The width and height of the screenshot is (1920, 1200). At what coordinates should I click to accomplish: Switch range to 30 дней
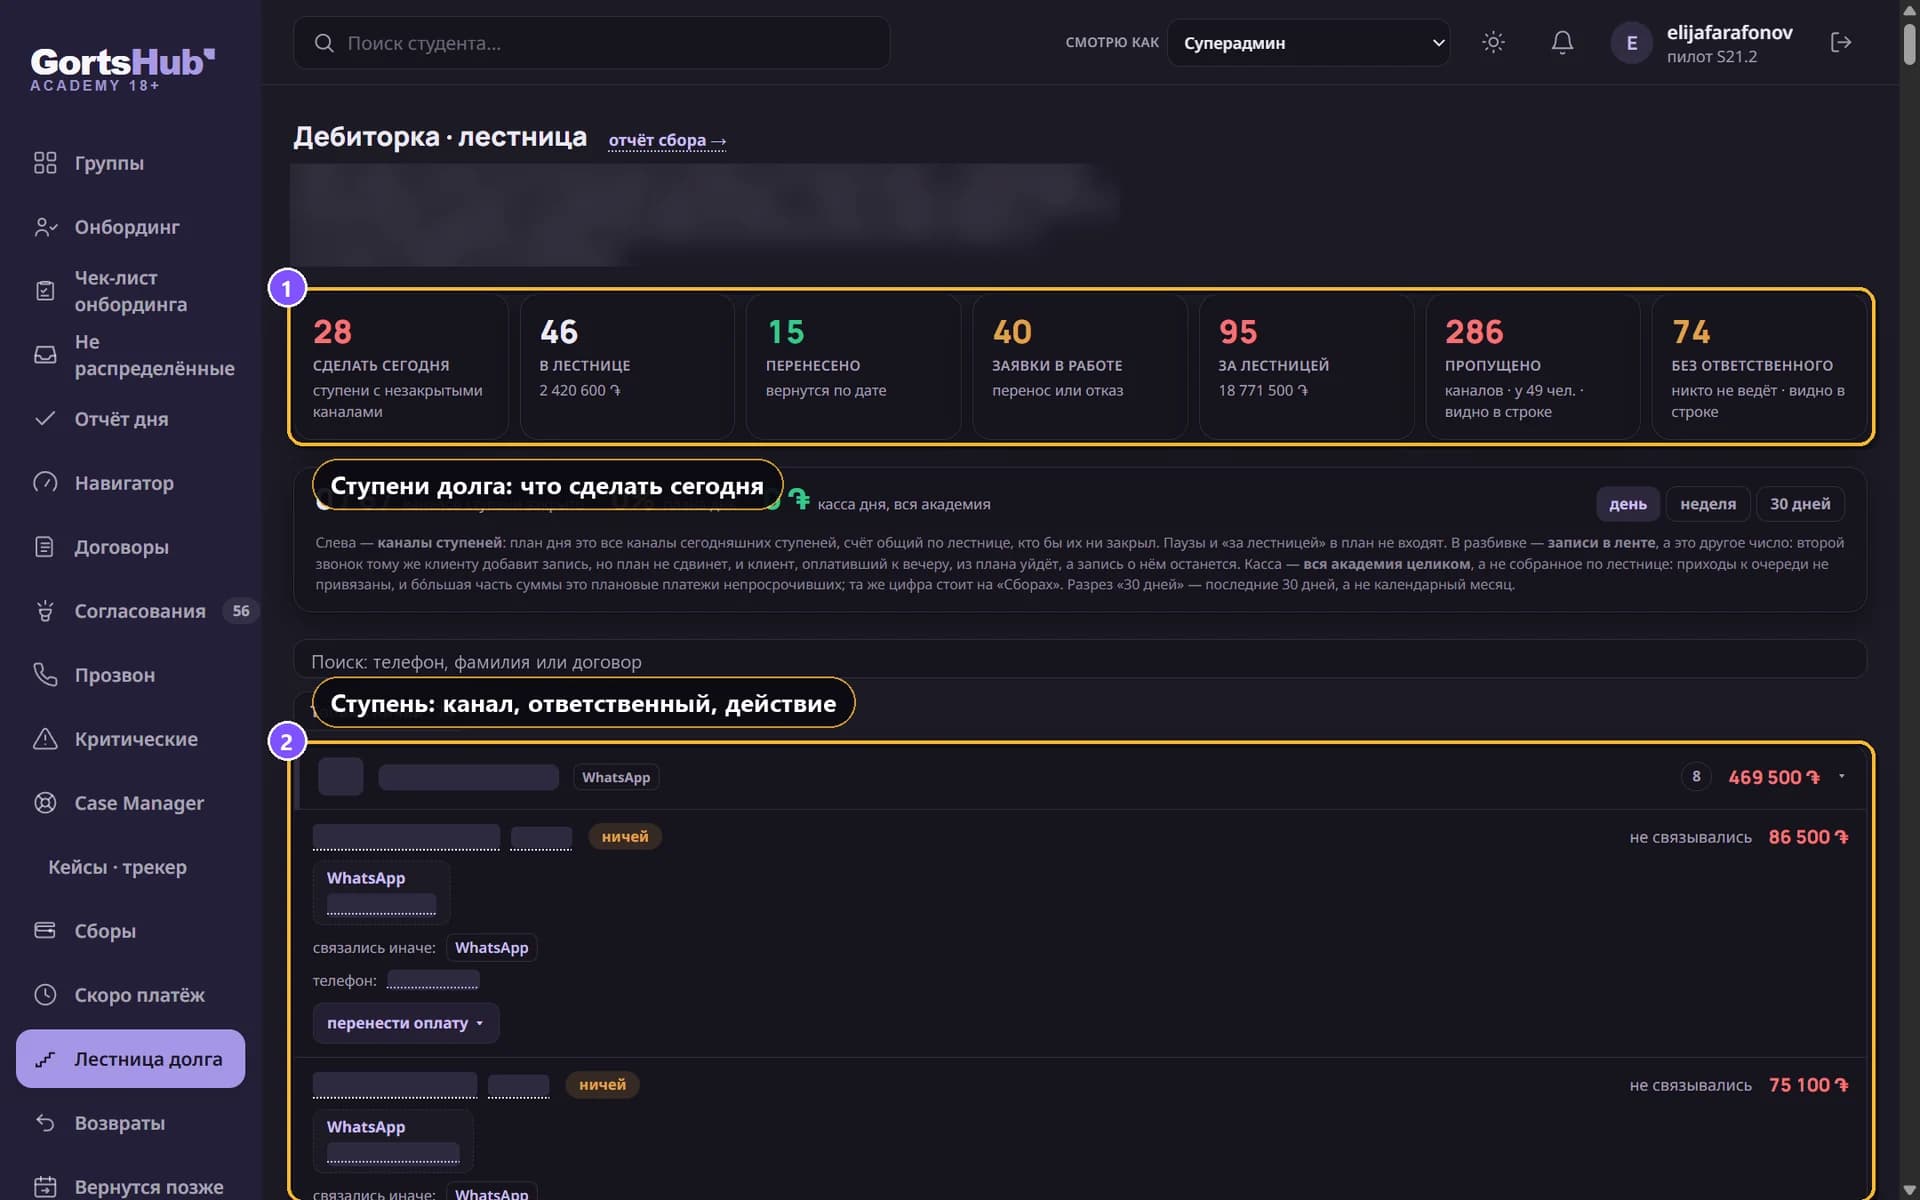[1800, 504]
